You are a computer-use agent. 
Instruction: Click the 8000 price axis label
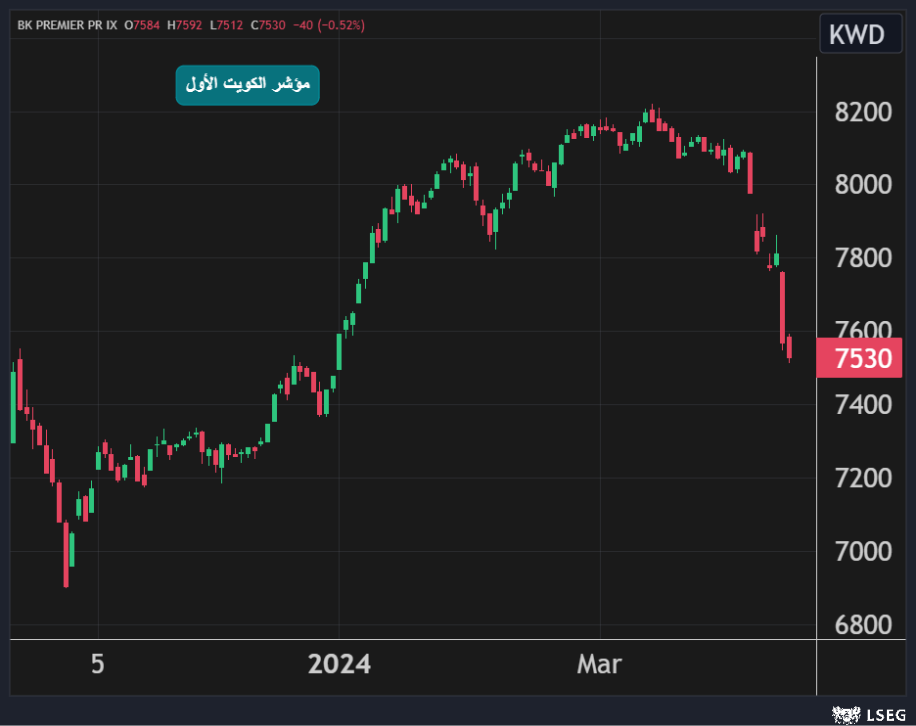click(862, 185)
